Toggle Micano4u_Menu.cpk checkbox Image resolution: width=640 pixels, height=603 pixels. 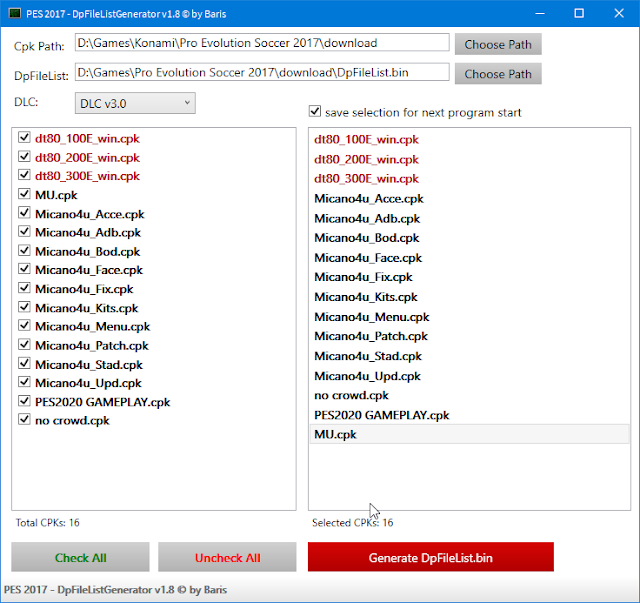click(24, 325)
